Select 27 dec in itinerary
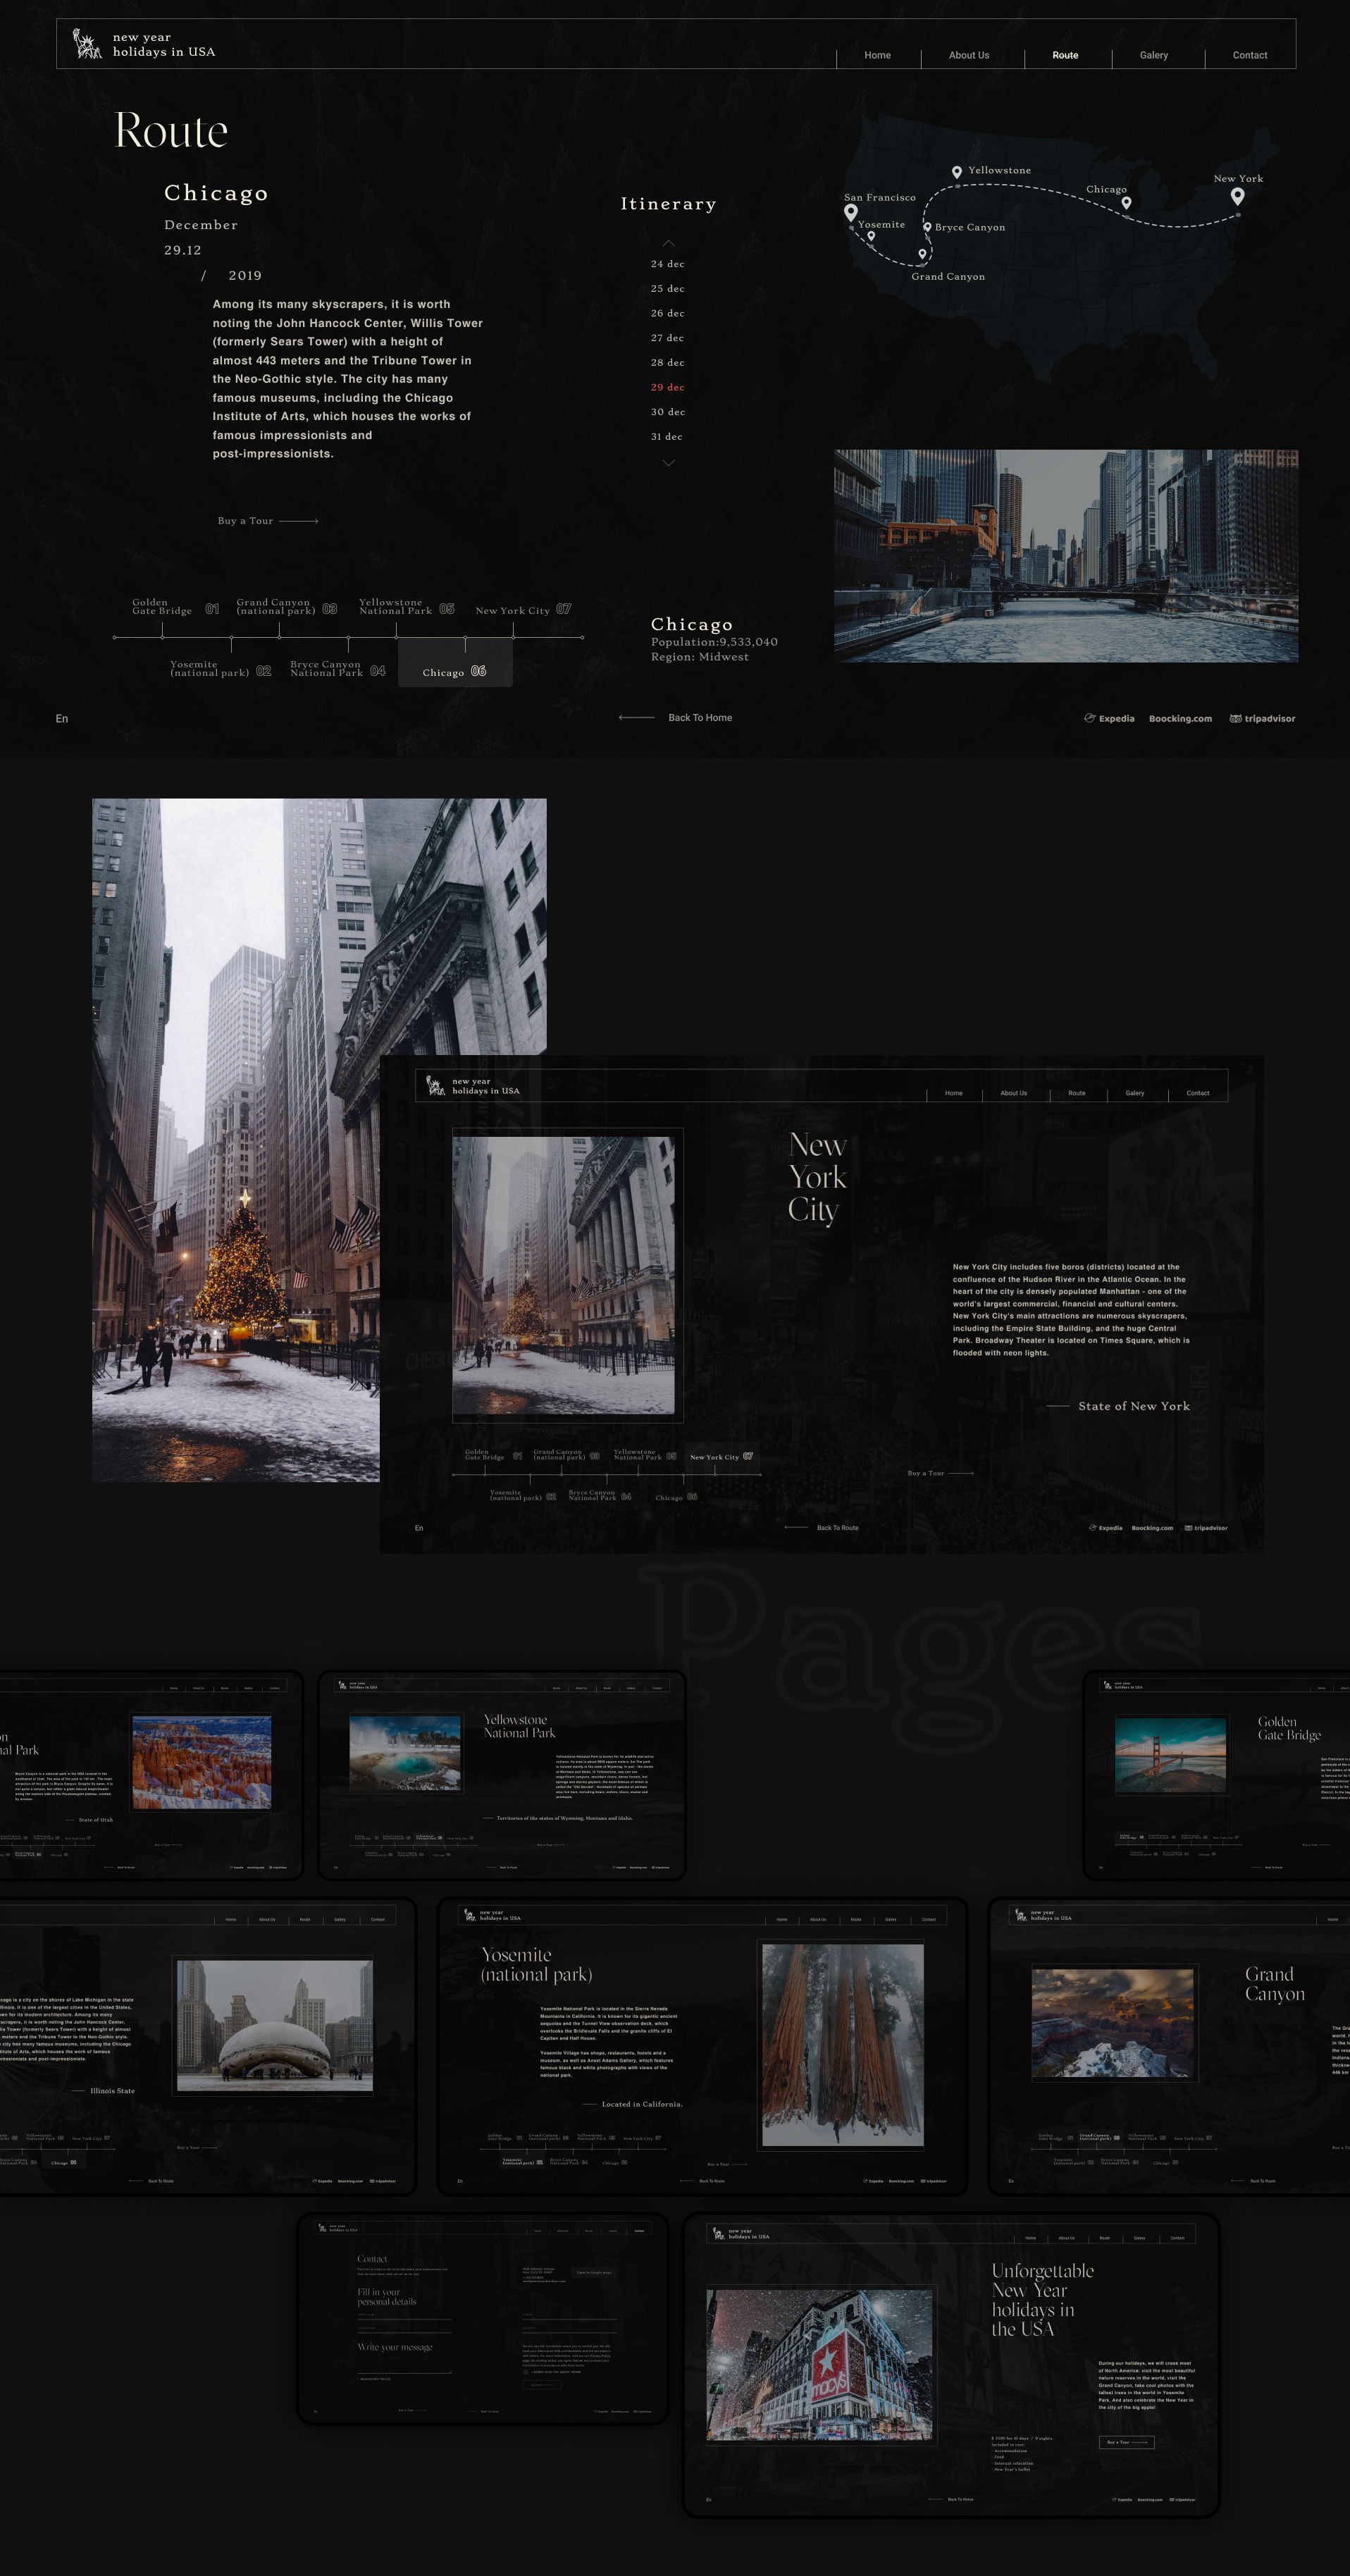The height and width of the screenshot is (2576, 1350). point(667,338)
